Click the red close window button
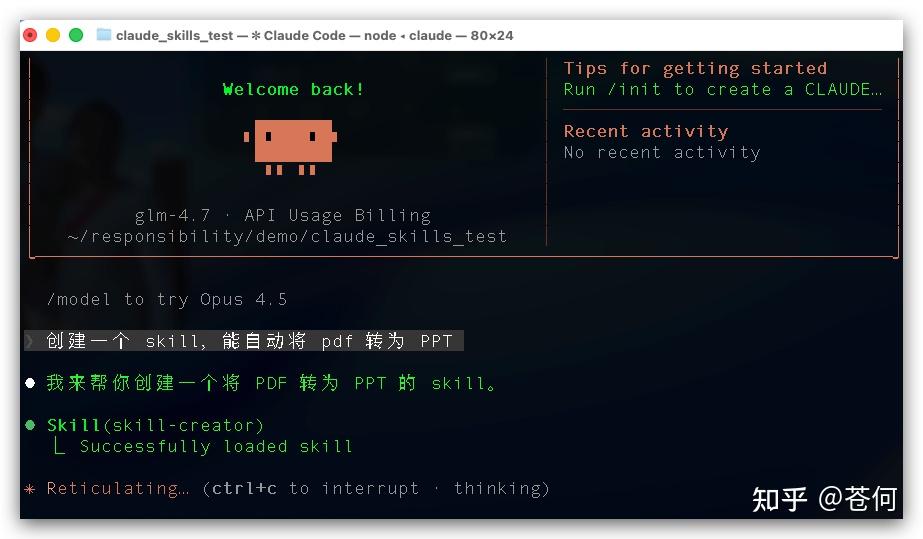 coord(30,35)
